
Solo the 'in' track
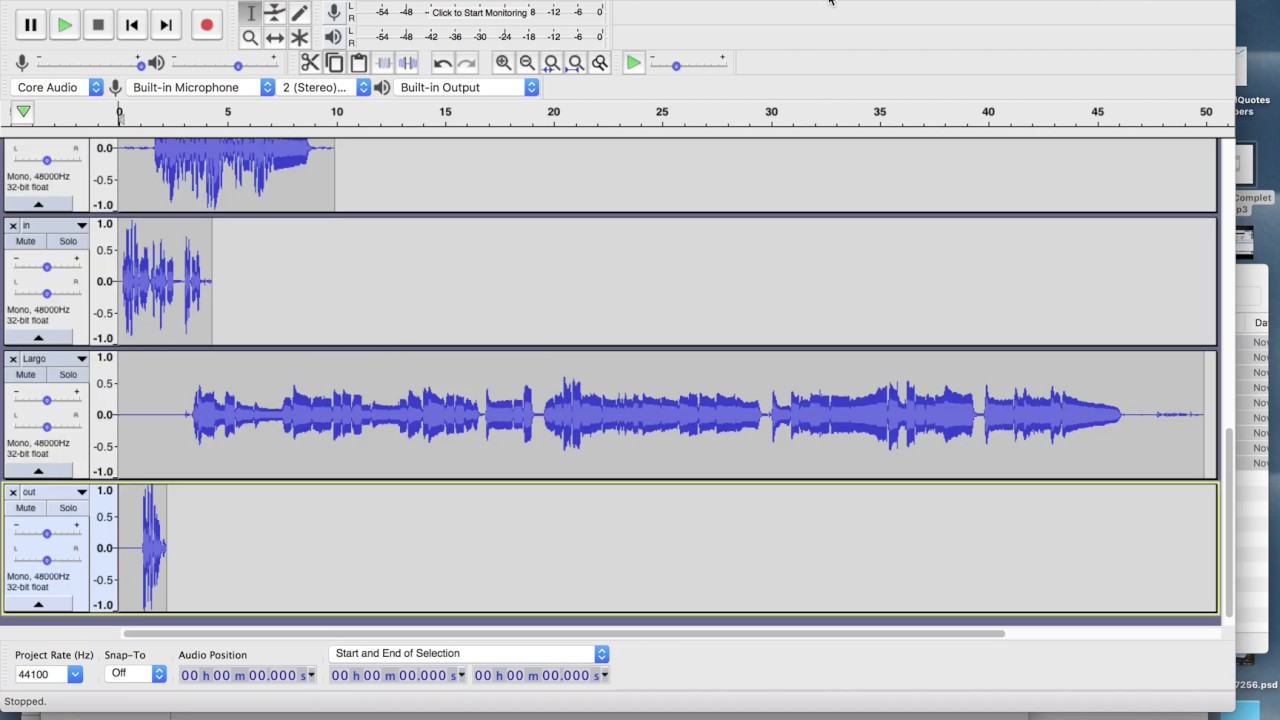point(68,241)
